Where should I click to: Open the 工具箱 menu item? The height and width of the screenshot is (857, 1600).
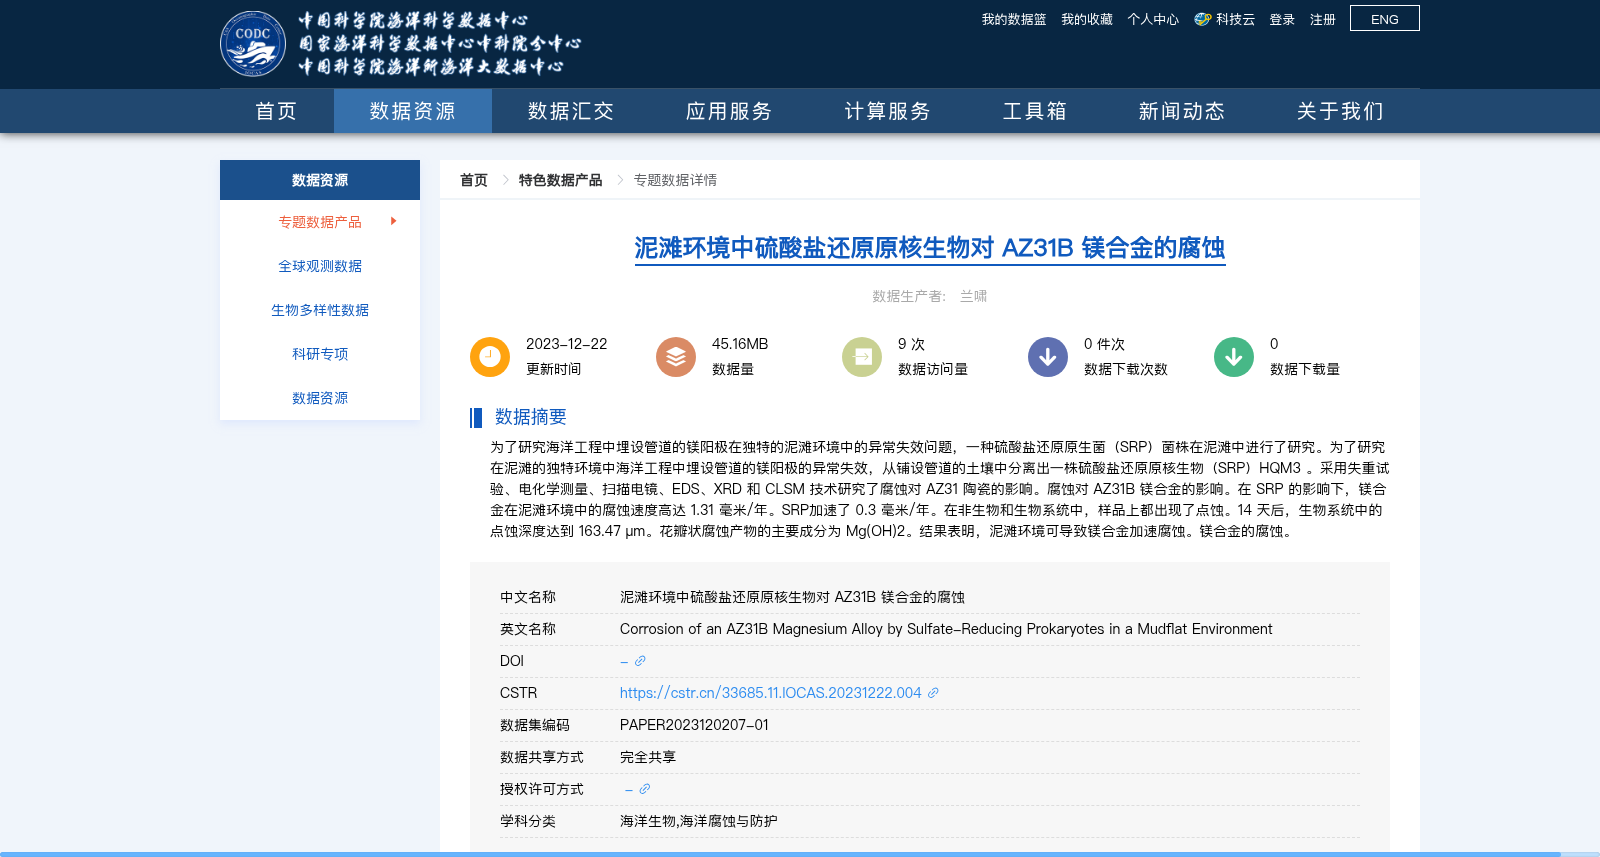pos(1035,111)
